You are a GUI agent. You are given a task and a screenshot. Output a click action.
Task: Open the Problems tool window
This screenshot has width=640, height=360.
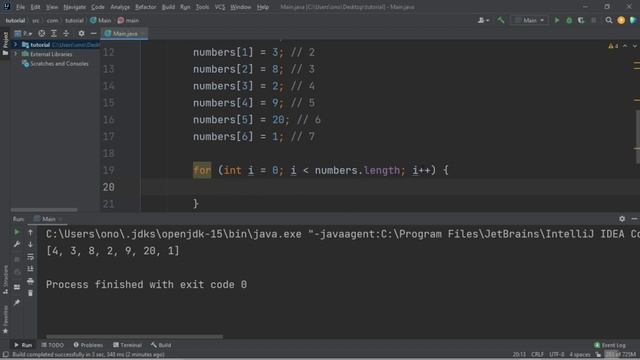click(88, 345)
